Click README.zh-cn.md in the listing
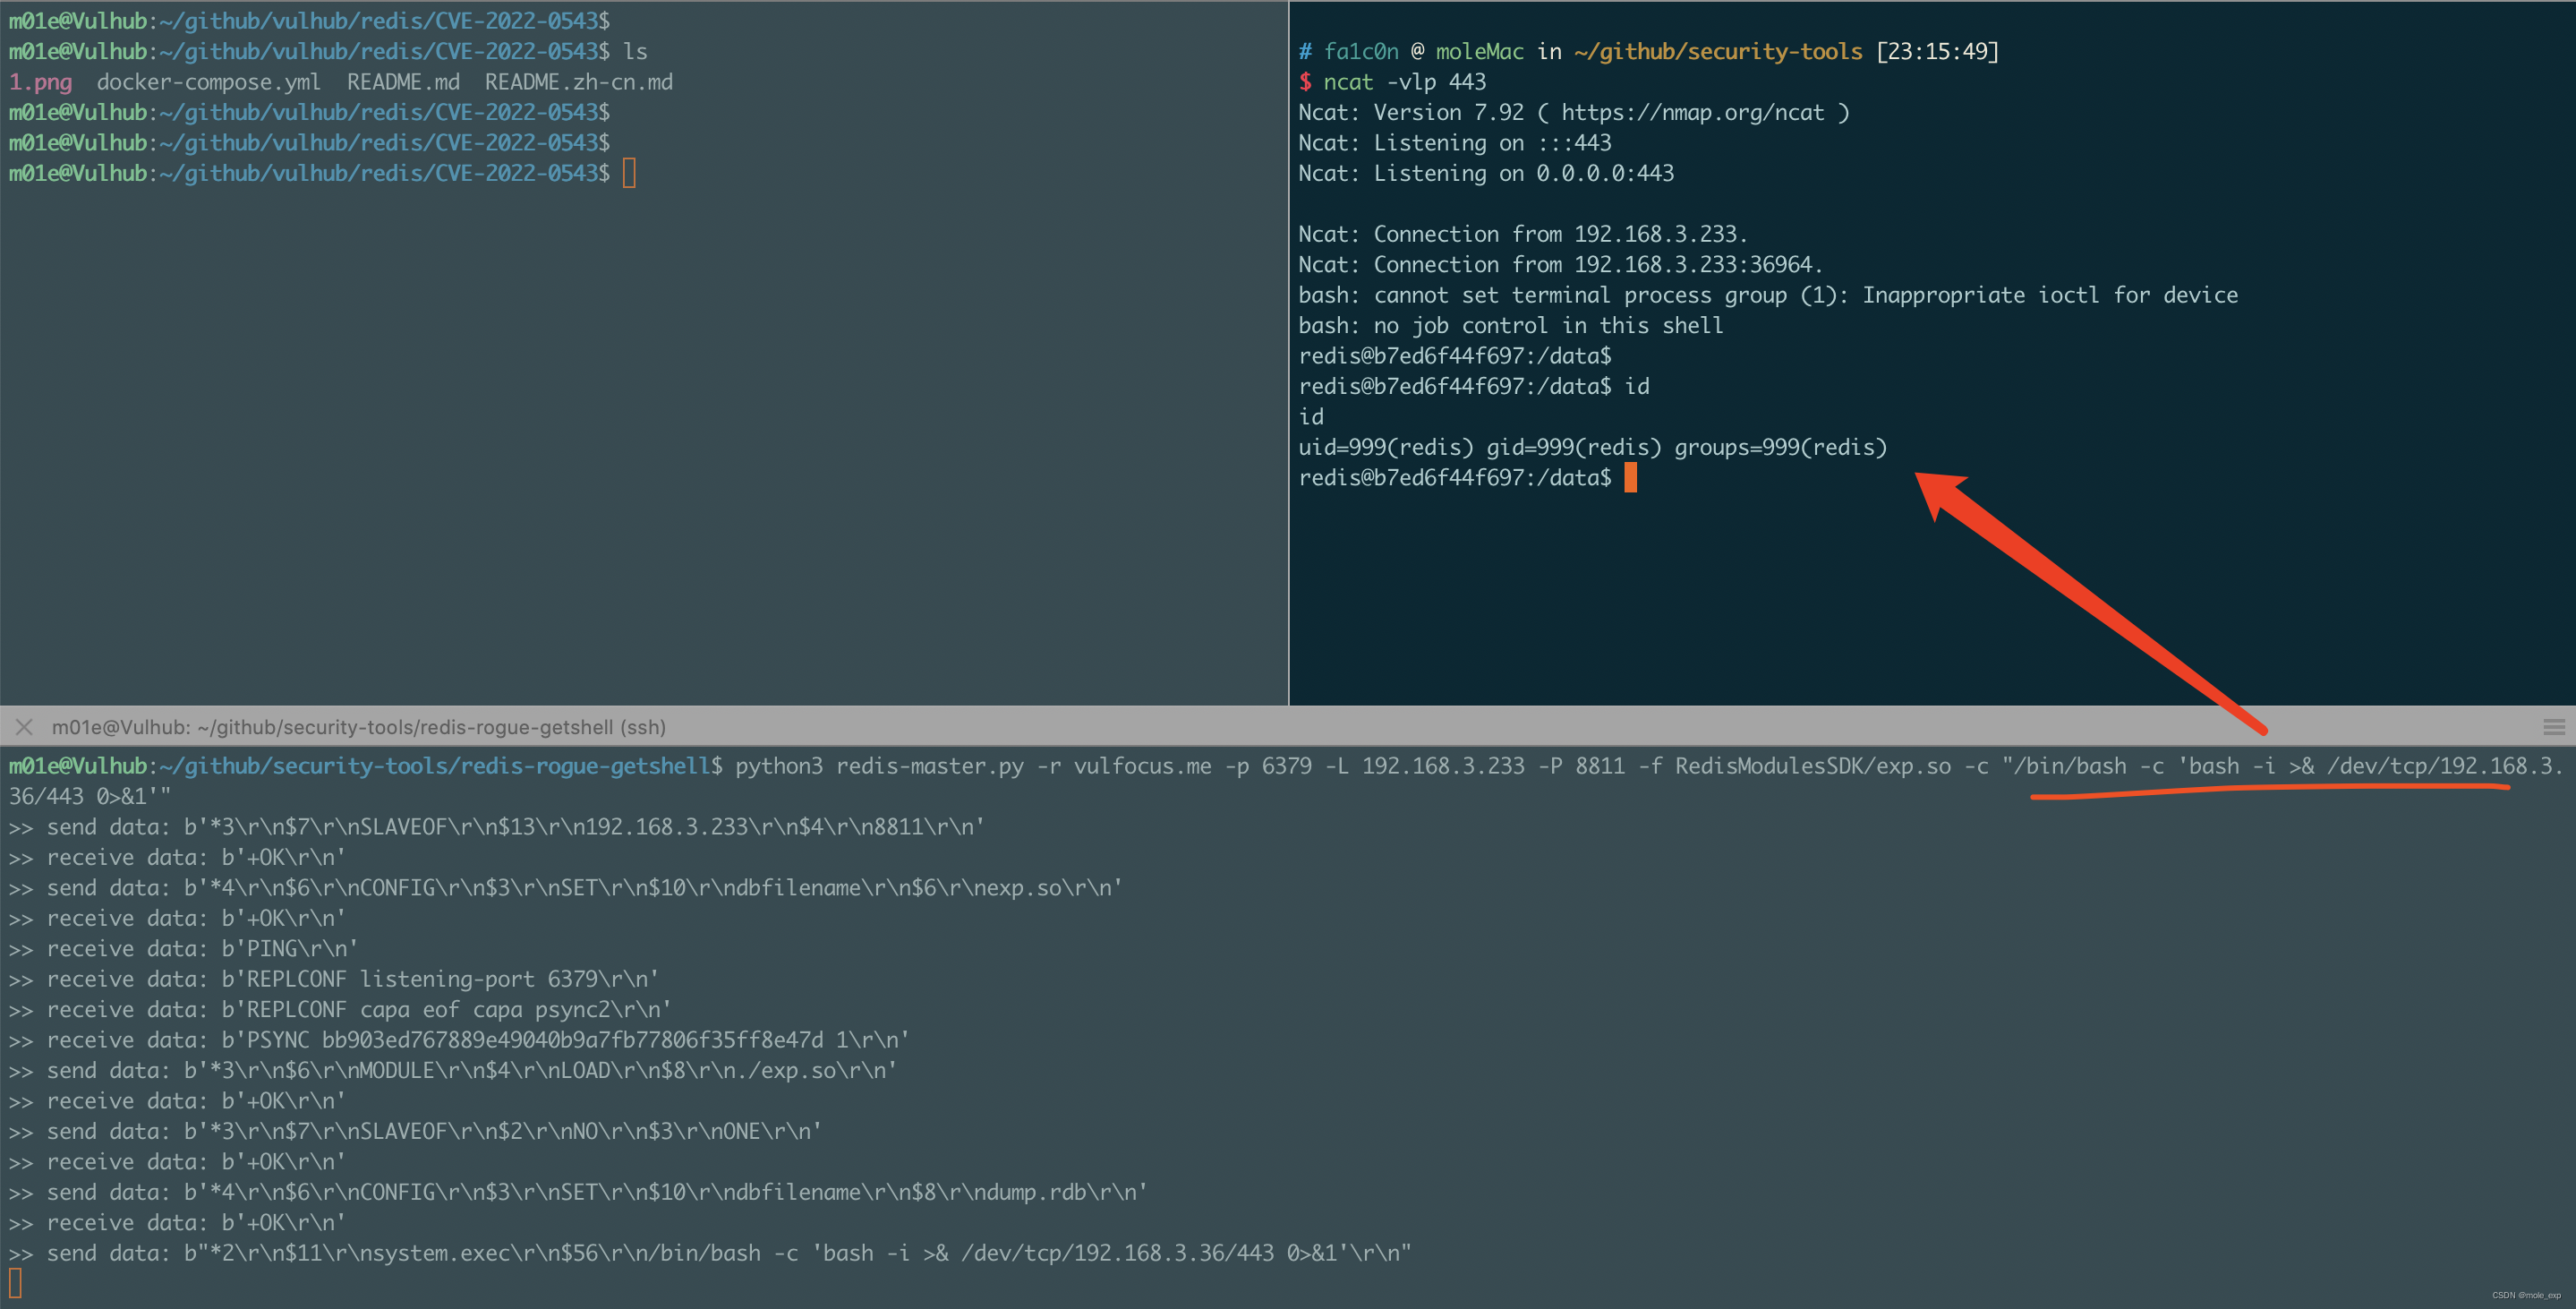 (x=578, y=82)
